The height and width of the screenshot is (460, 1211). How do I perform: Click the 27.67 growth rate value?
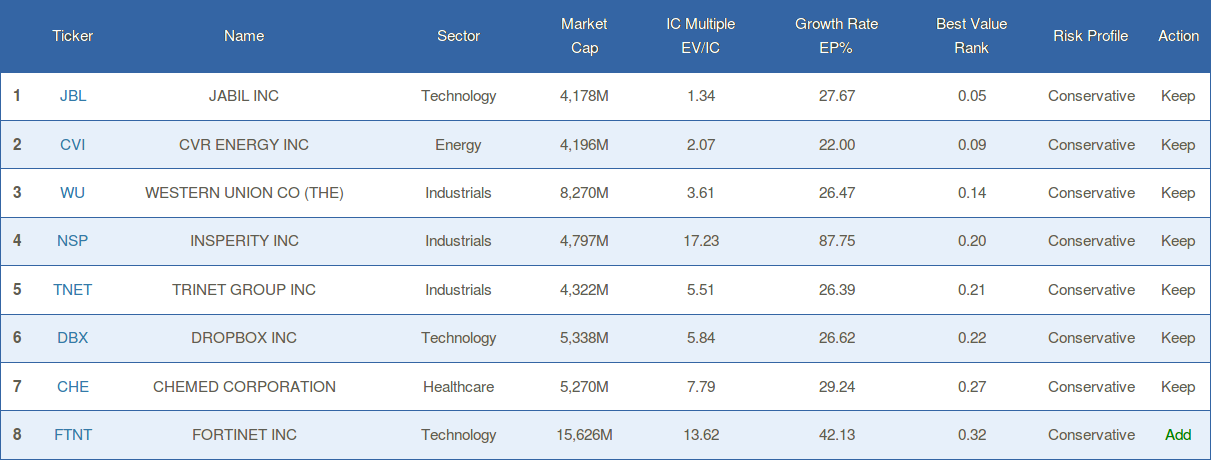click(837, 96)
